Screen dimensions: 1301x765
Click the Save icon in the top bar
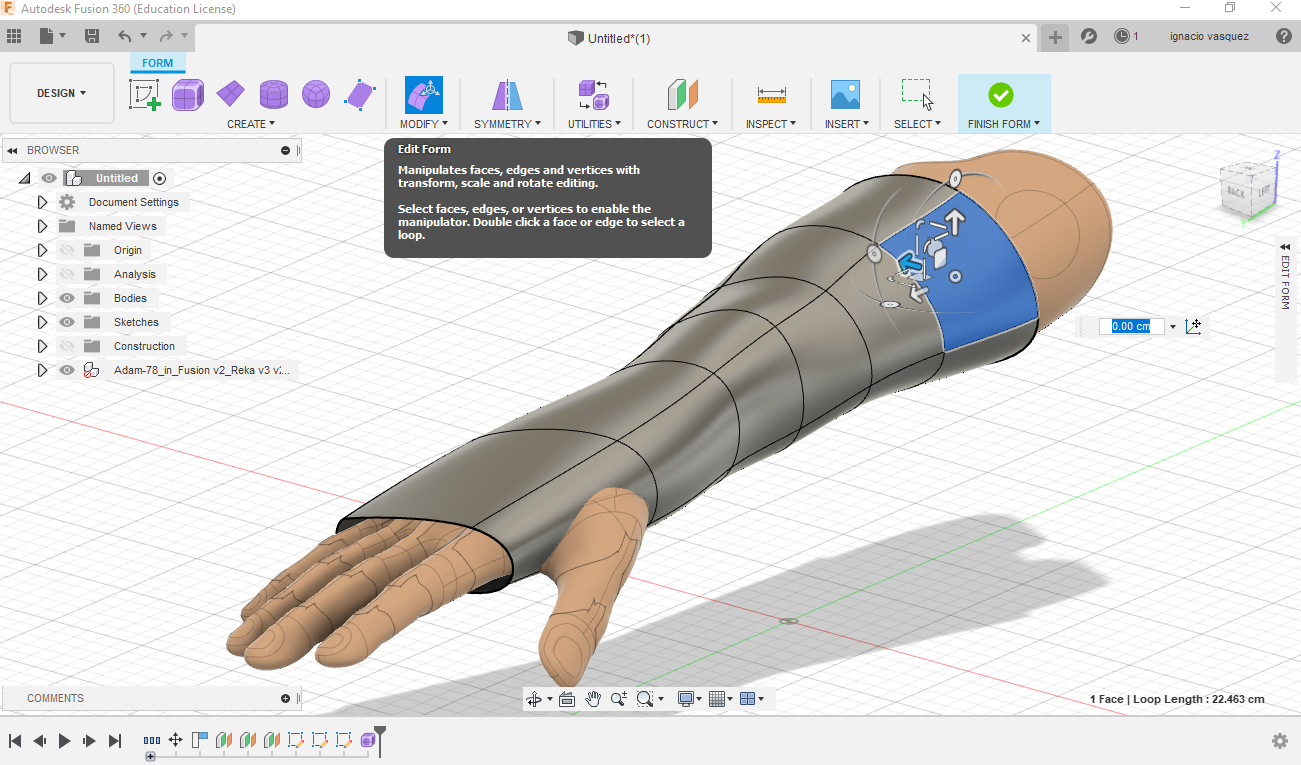(92, 36)
